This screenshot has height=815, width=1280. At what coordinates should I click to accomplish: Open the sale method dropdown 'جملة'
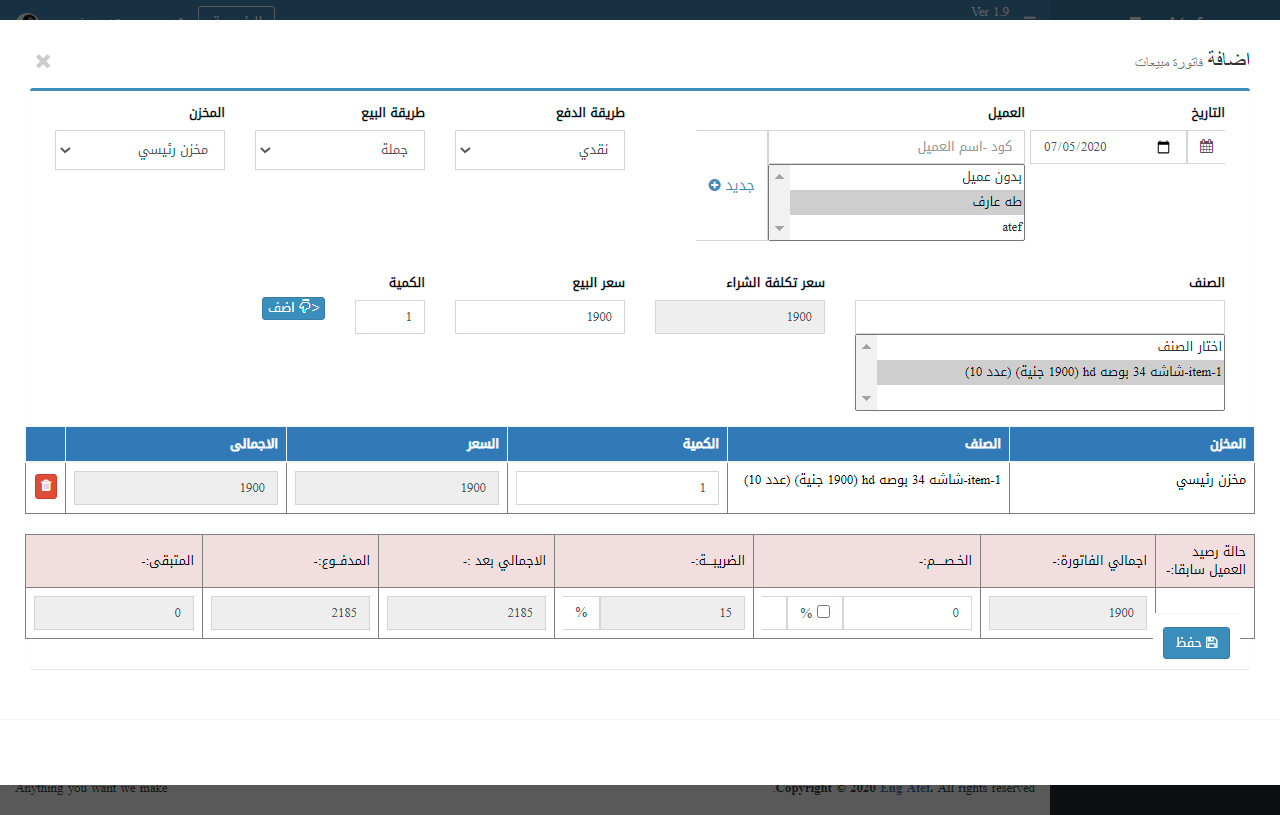[x=340, y=150]
